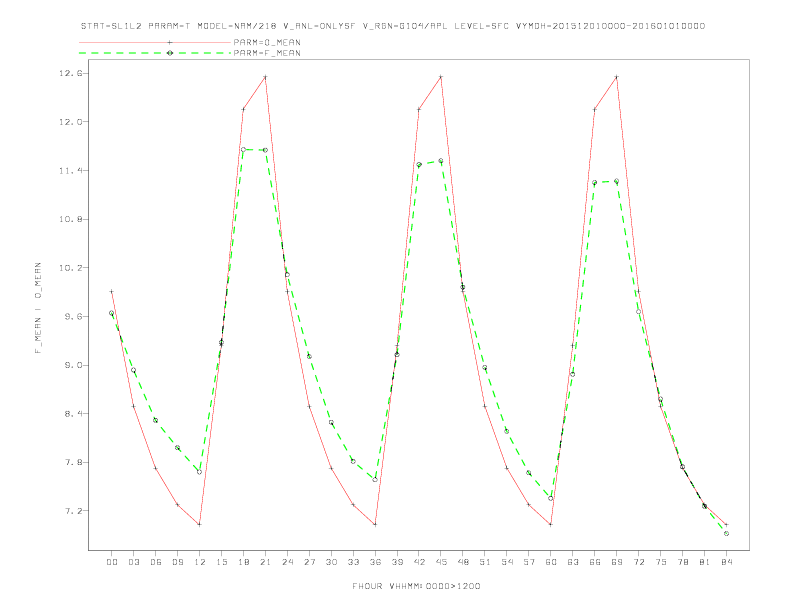Click the 30 forecast hour tick label
The width and height of the screenshot is (792, 612).
click(331, 562)
